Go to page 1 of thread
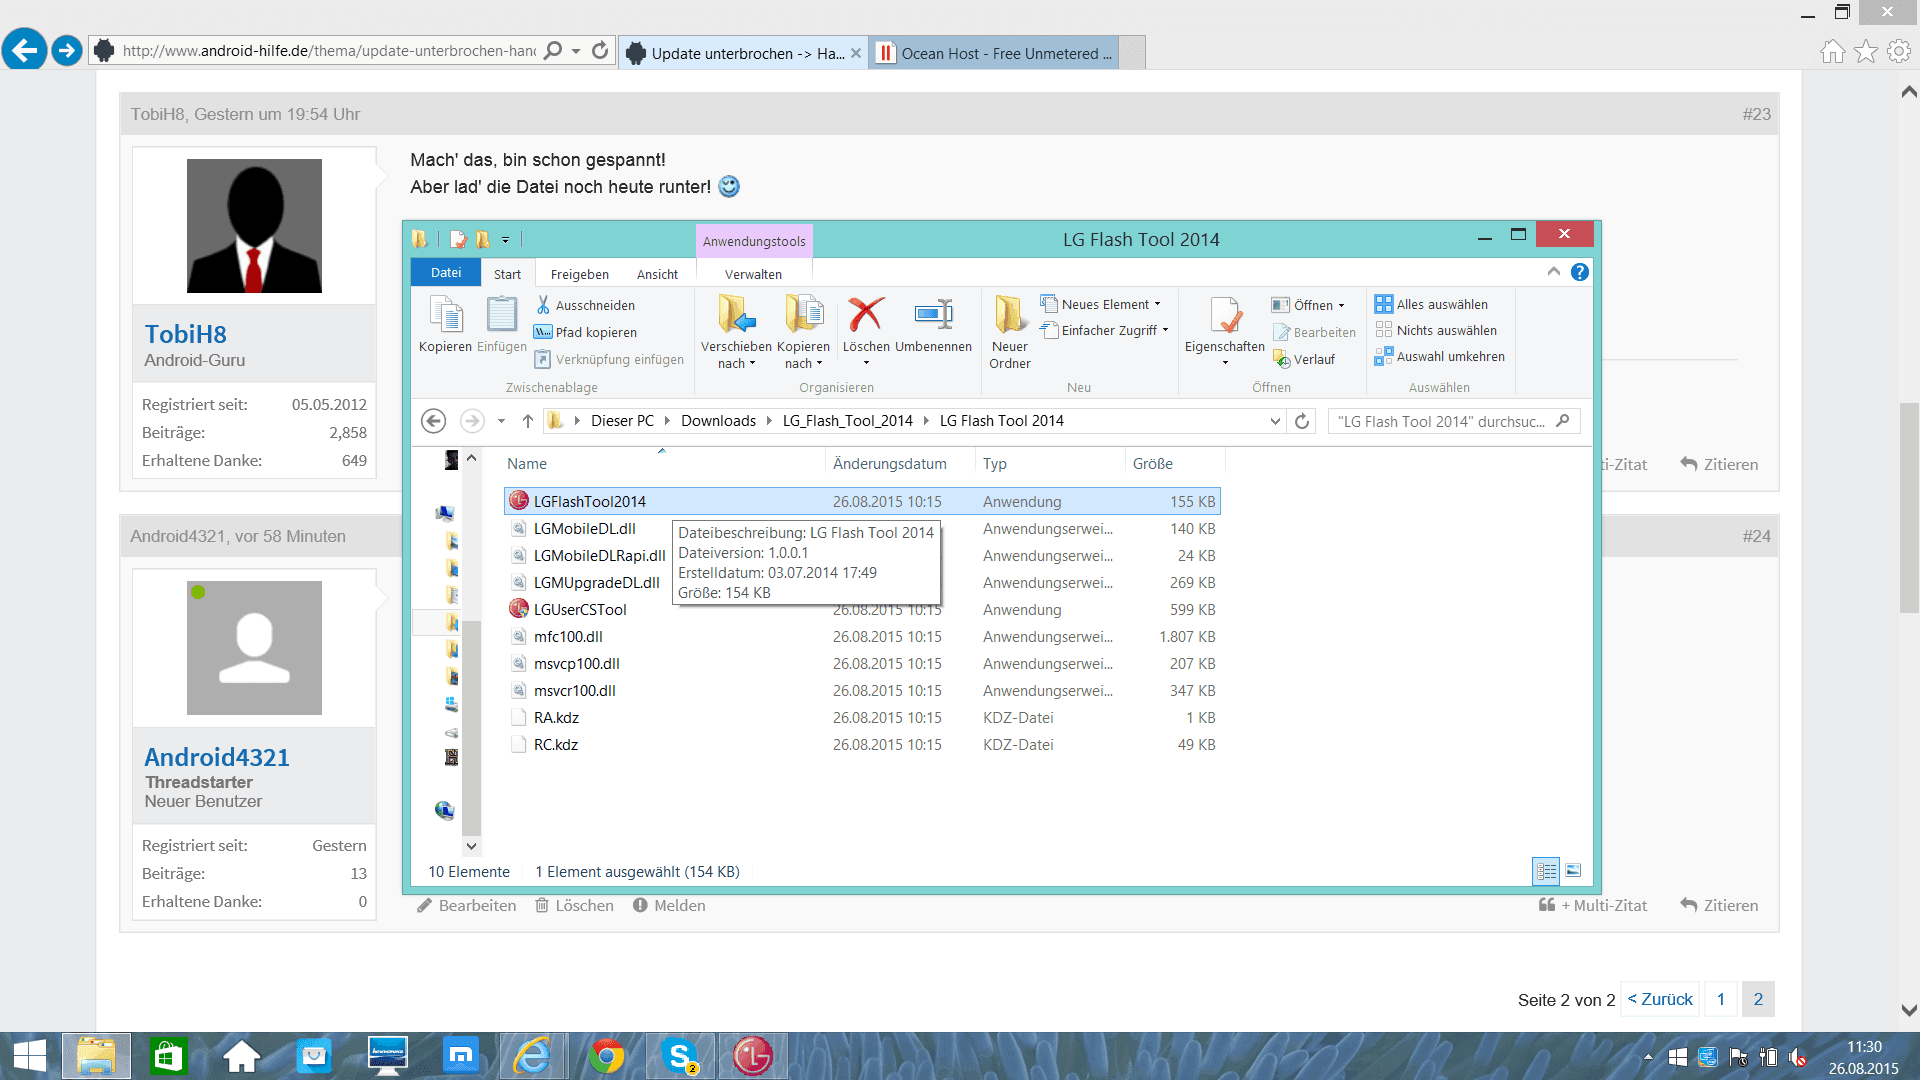The image size is (1920, 1080). tap(1721, 999)
